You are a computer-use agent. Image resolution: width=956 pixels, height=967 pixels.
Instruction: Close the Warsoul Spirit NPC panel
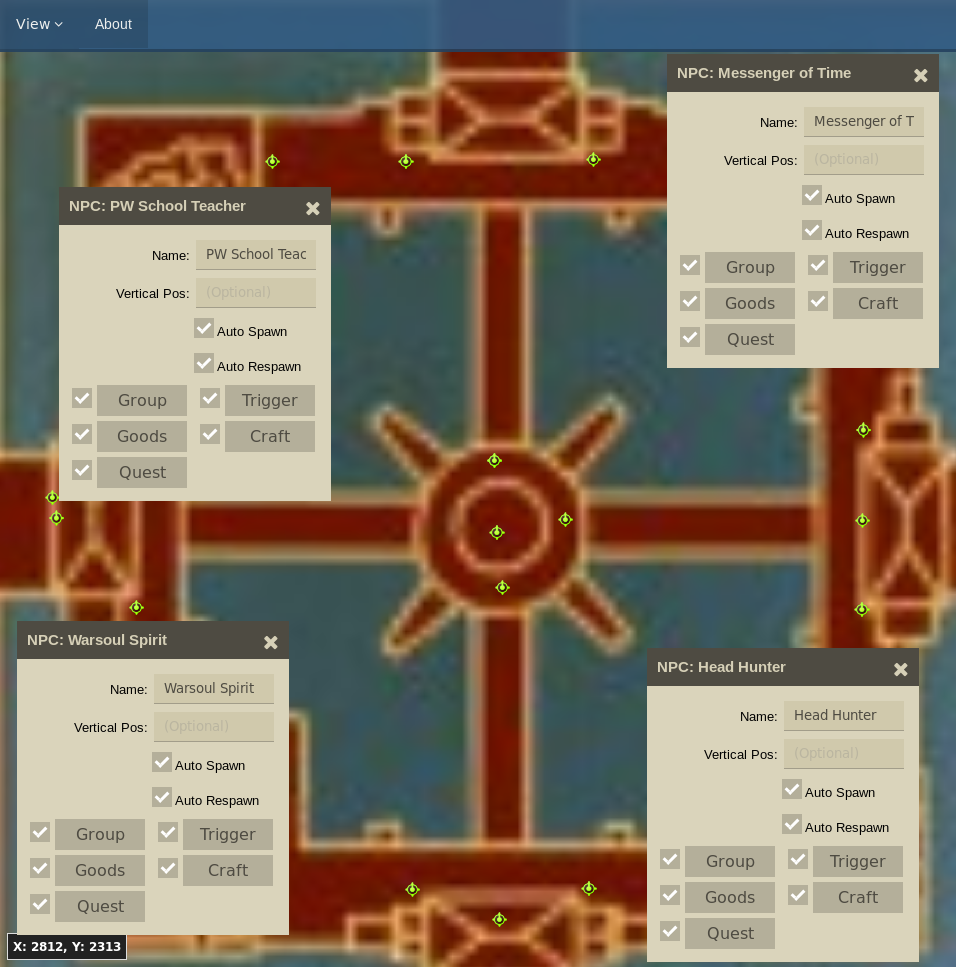pos(270,642)
